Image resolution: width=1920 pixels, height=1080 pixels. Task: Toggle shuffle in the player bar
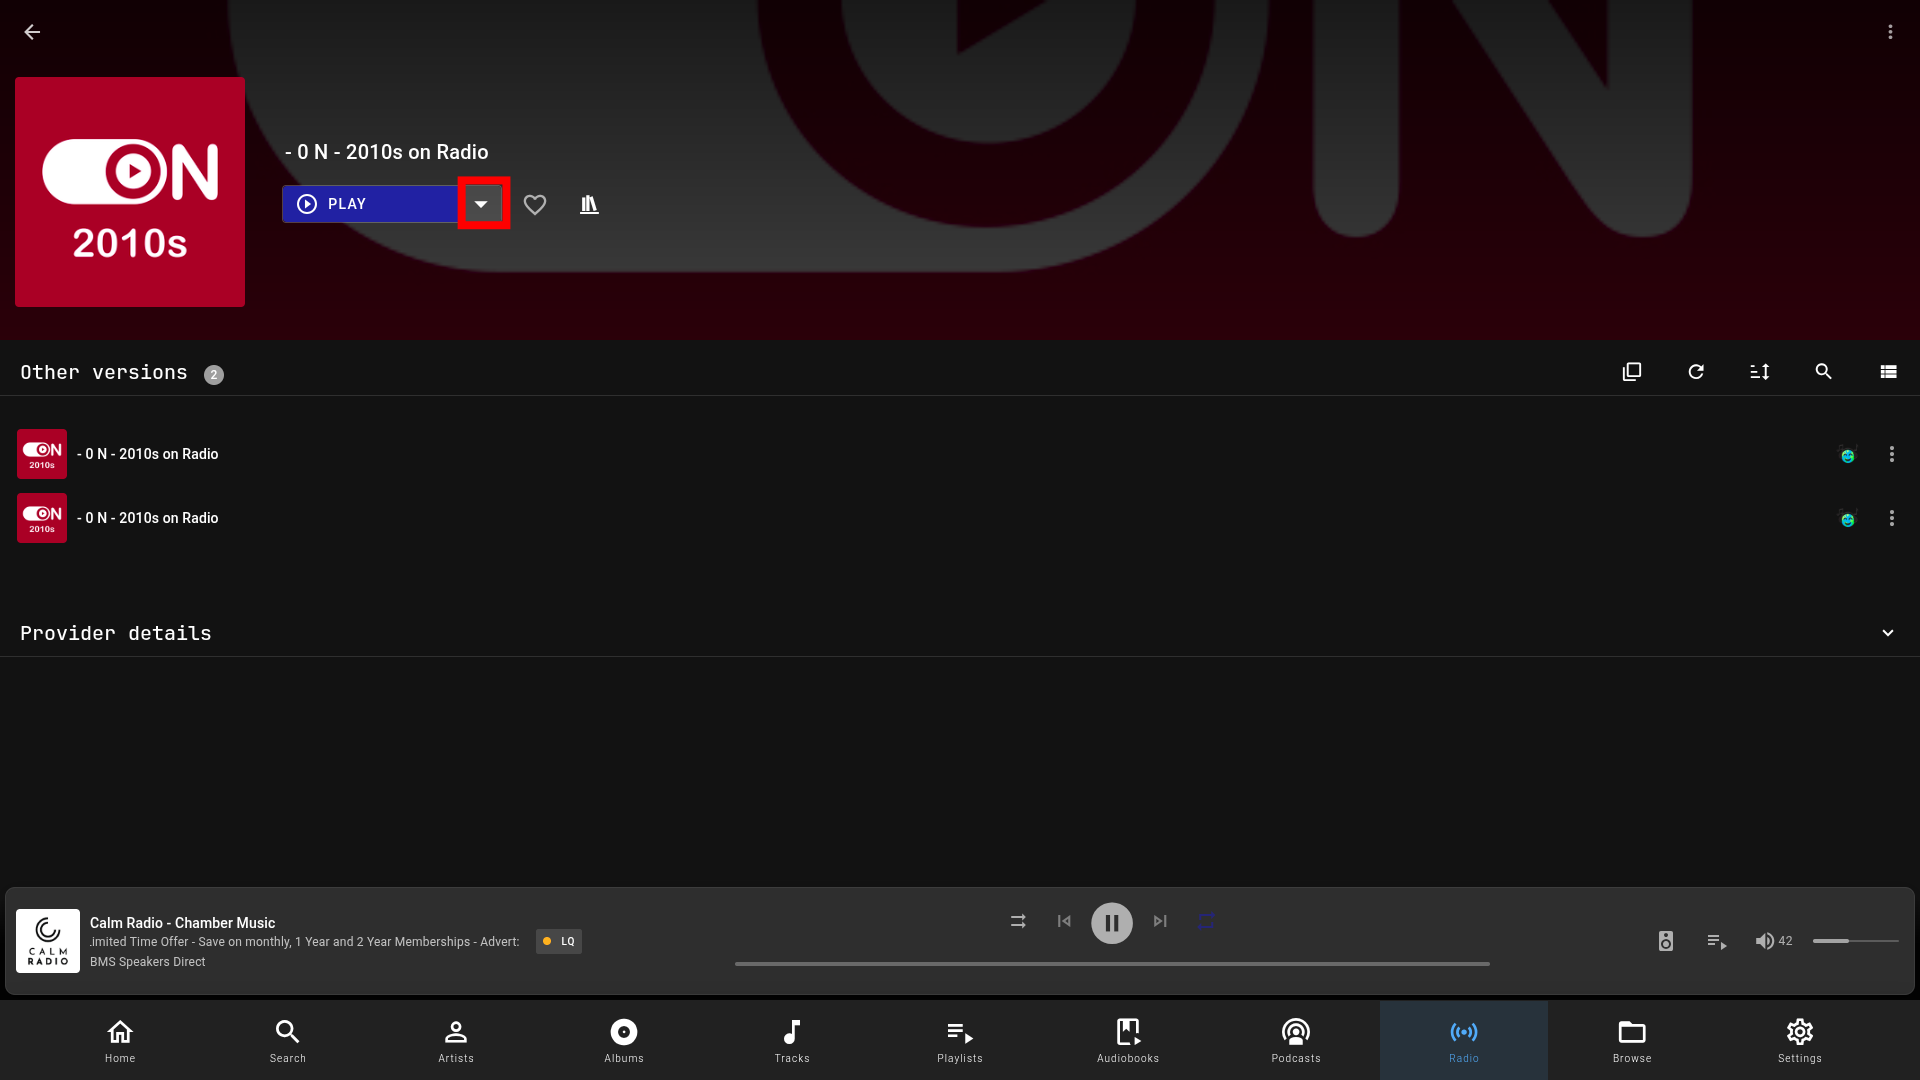pyautogui.click(x=1018, y=921)
